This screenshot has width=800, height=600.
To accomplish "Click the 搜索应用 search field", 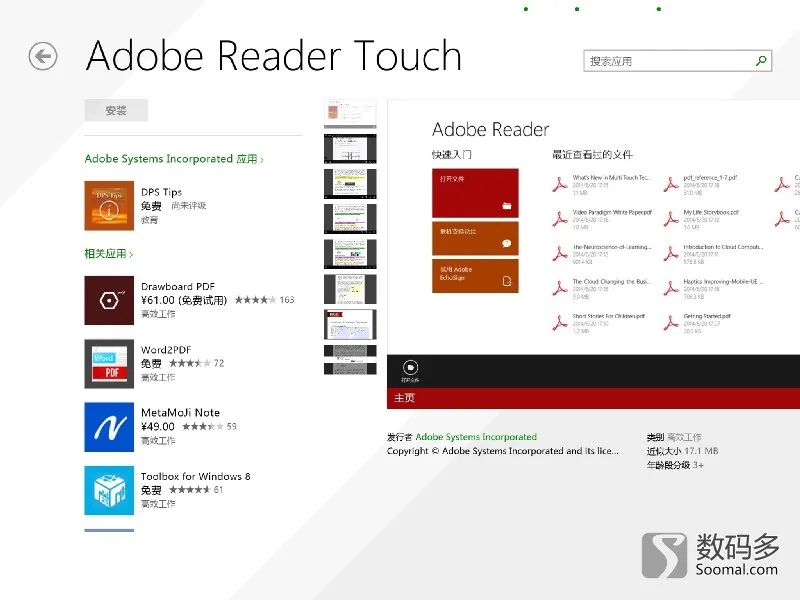I will [678, 61].
